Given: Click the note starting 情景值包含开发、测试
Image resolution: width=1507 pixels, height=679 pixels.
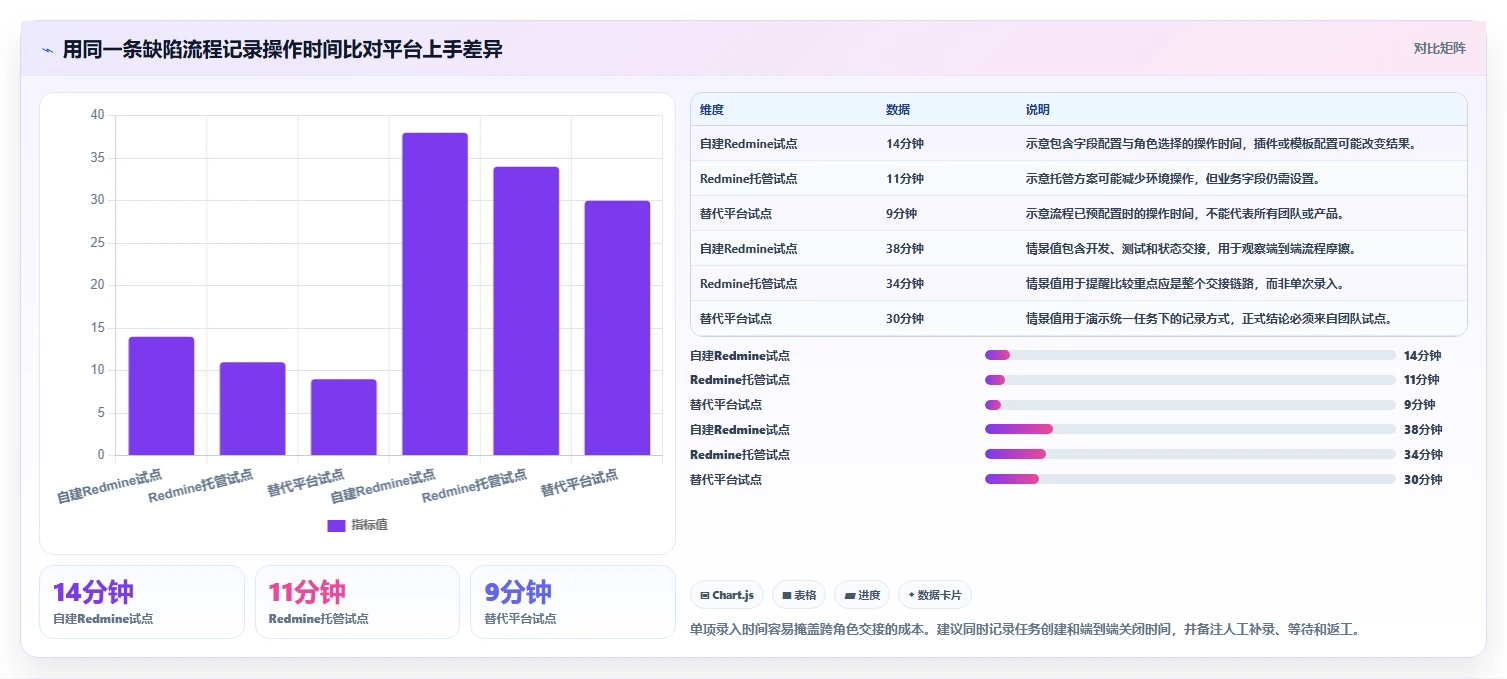Looking at the screenshot, I should (1191, 249).
